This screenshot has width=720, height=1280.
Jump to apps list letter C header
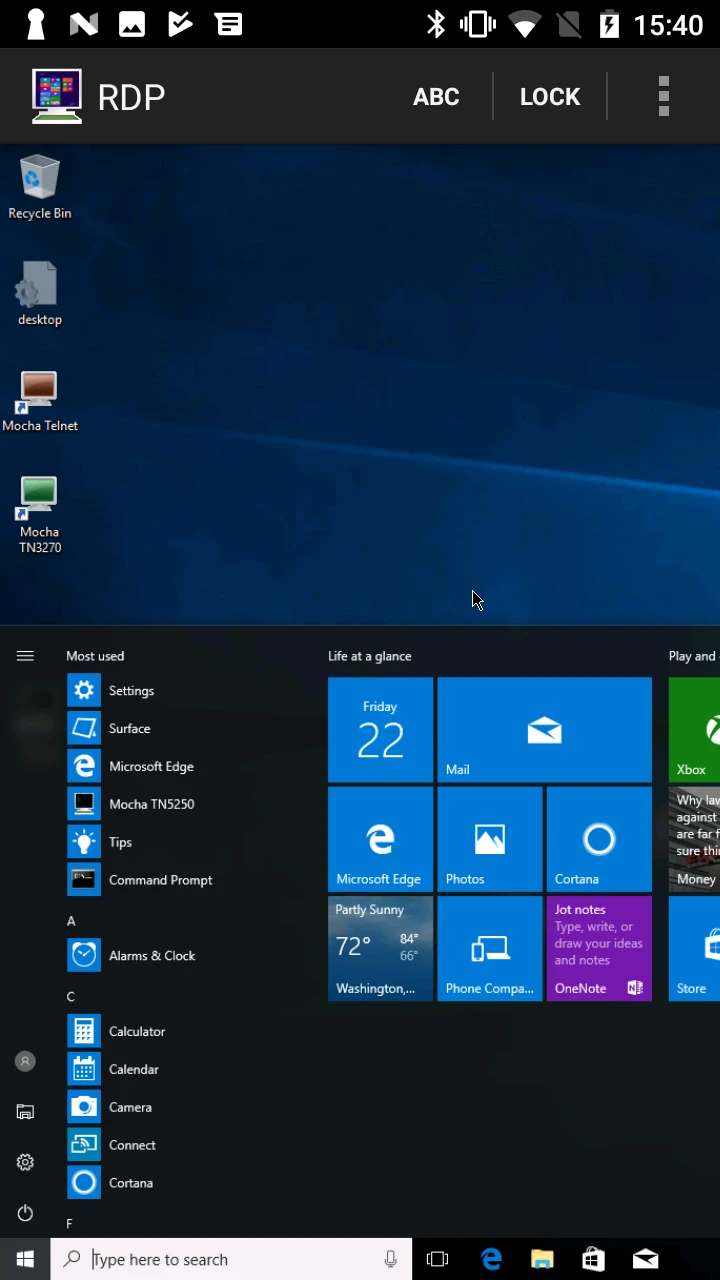pos(71,996)
